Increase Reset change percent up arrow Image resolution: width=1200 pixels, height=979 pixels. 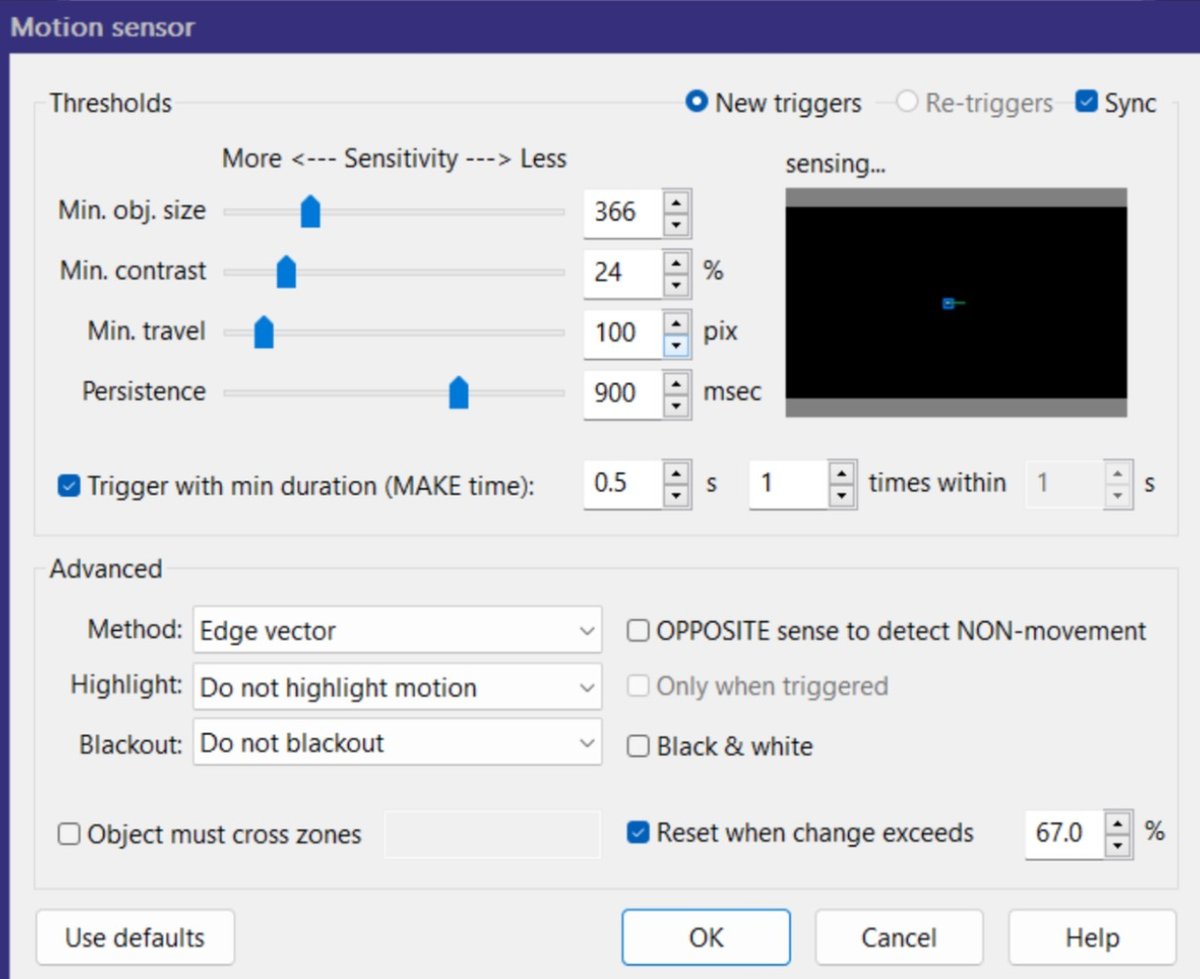pos(1120,823)
